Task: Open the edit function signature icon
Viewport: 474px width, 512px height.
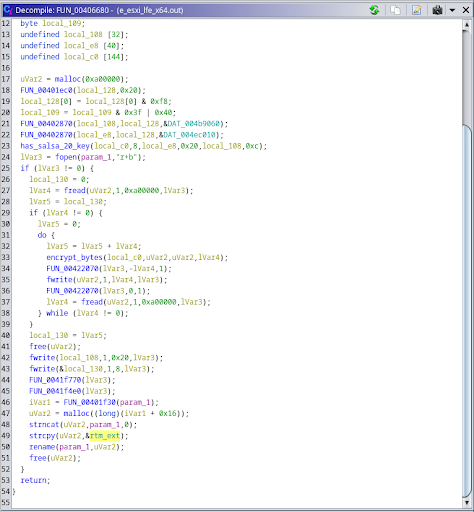Action: tap(417, 10)
